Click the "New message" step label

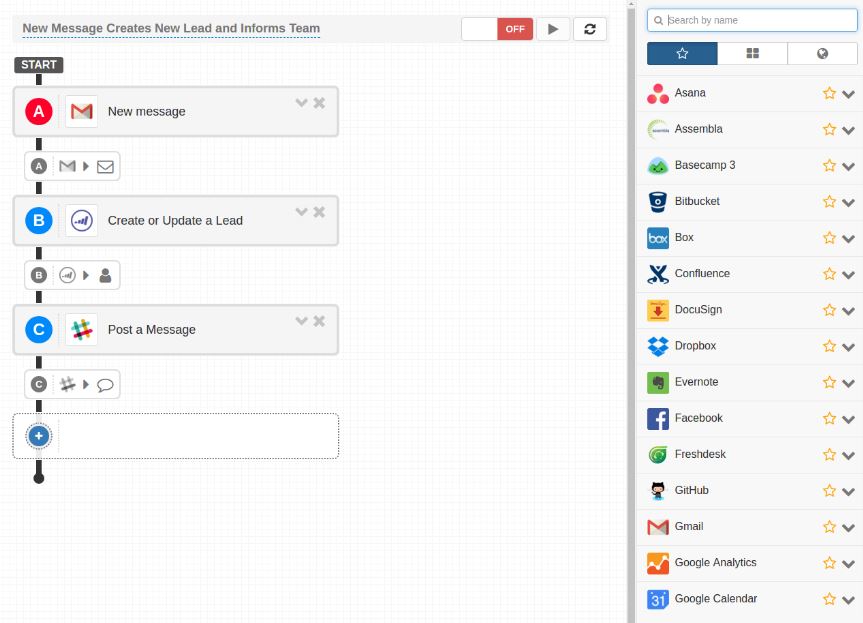146,112
